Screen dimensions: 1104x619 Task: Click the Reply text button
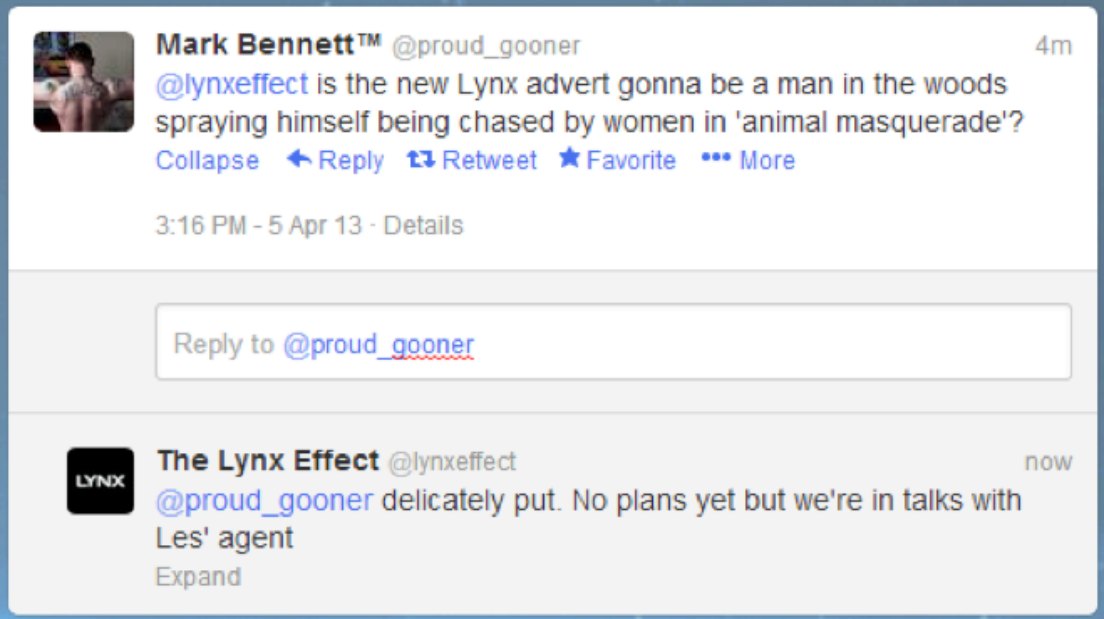point(351,160)
